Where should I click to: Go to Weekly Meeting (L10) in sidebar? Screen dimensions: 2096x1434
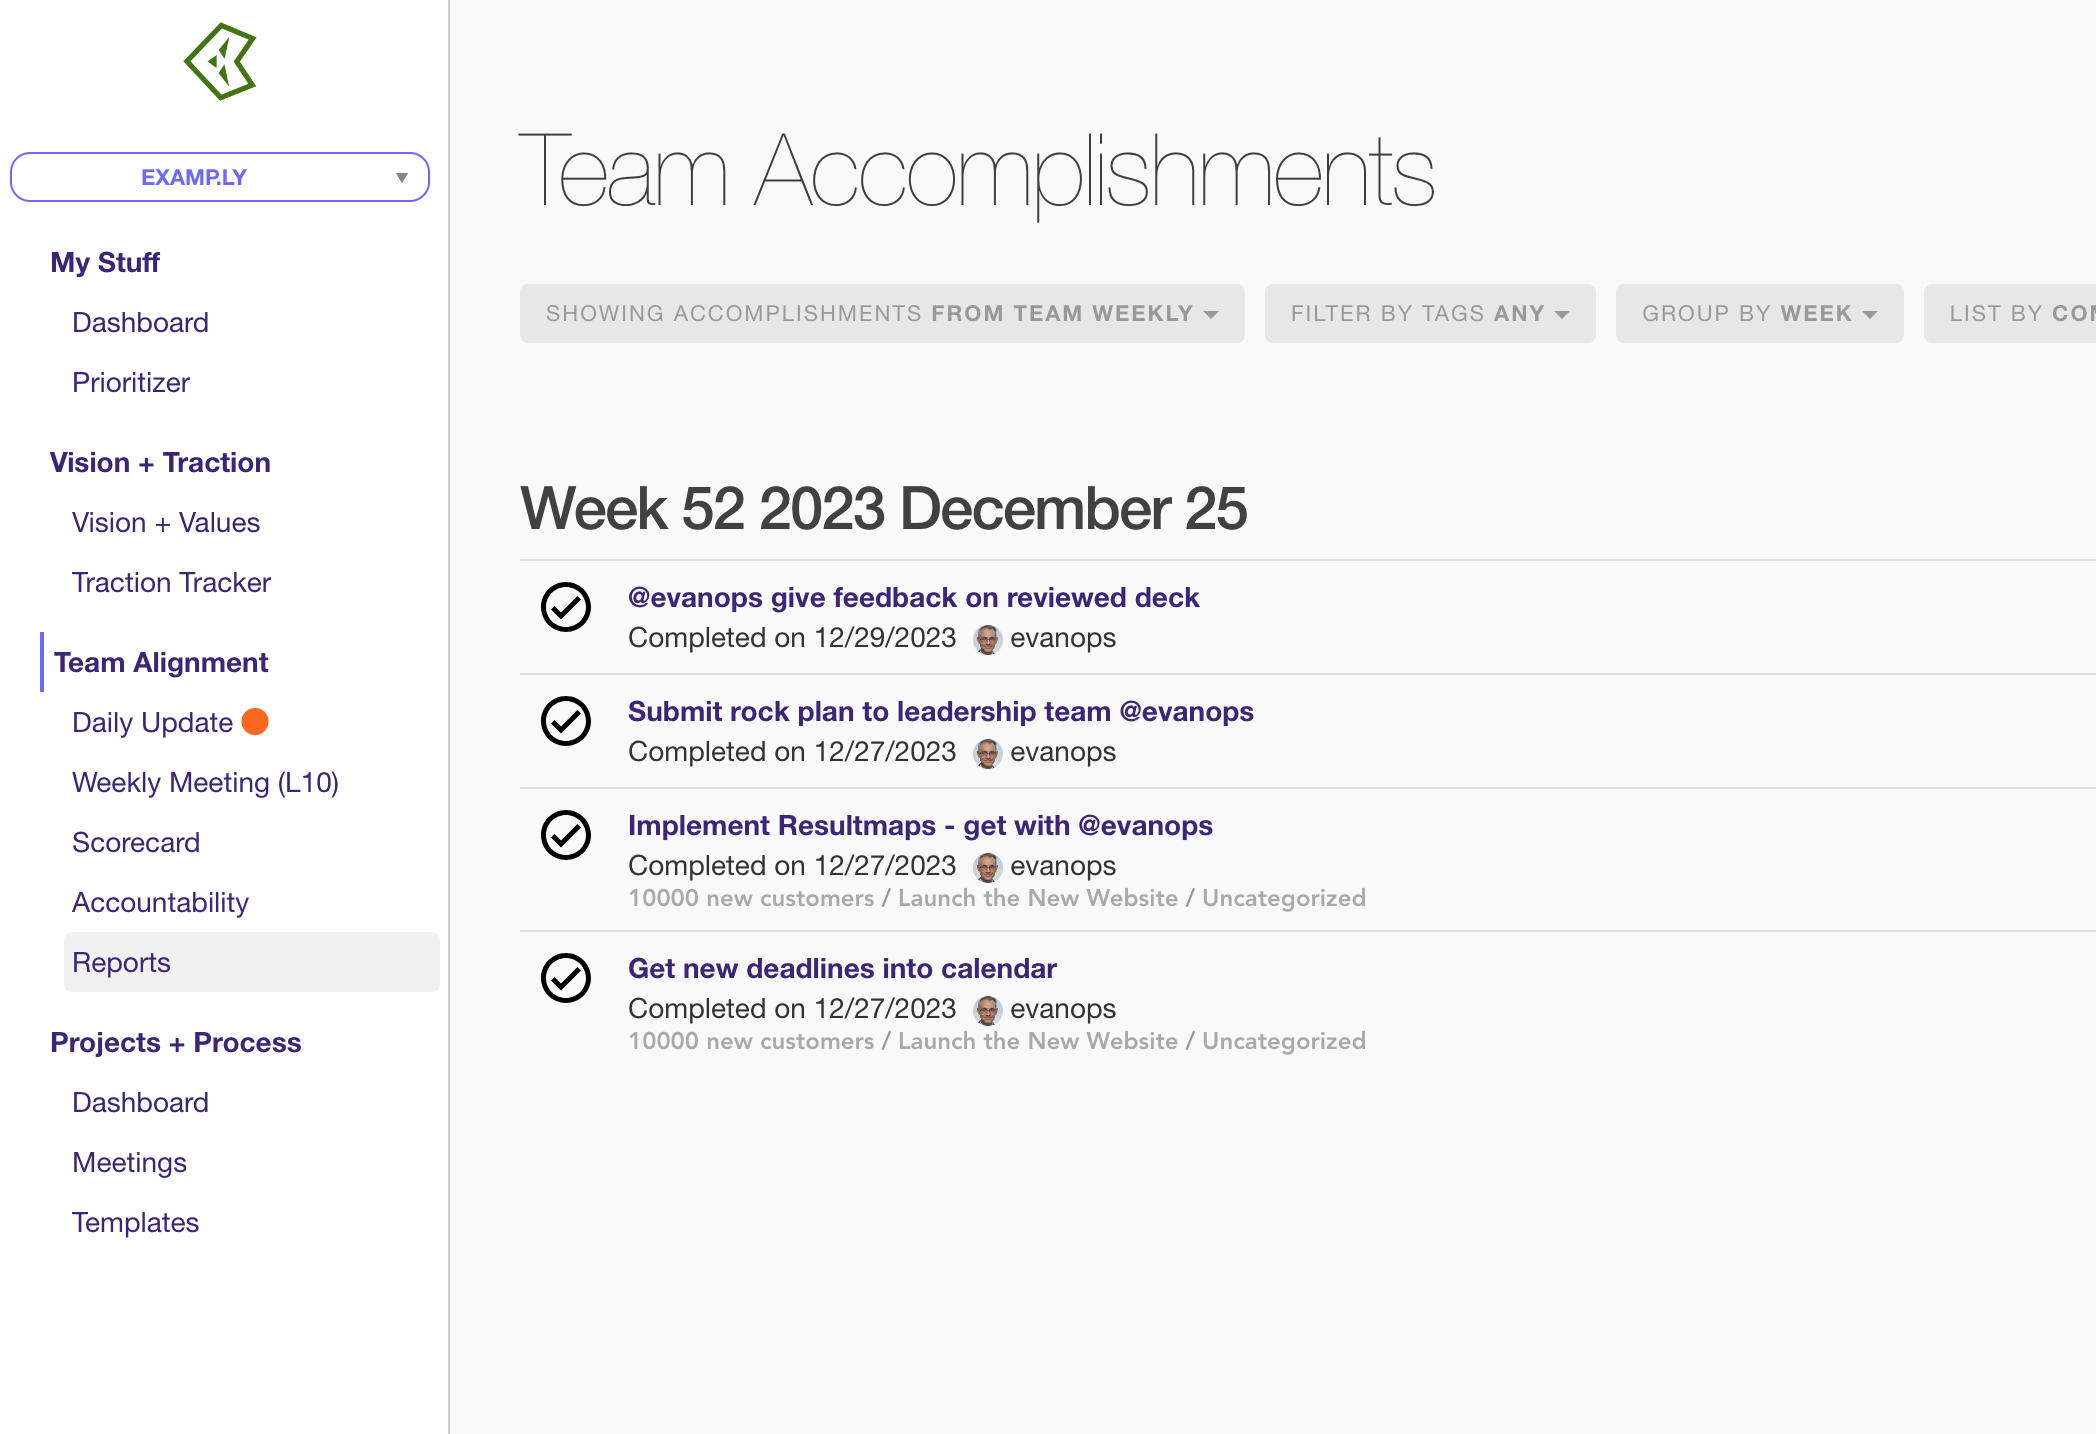click(205, 782)
